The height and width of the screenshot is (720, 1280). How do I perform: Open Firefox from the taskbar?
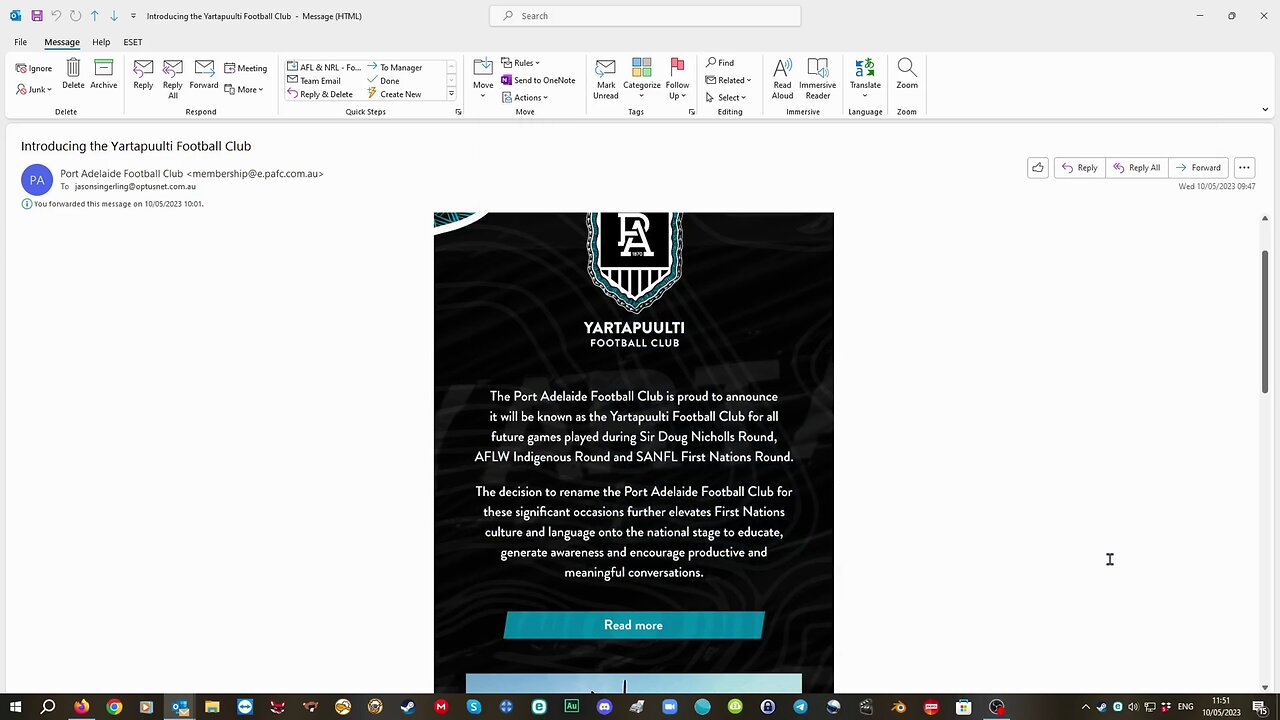(81, 707)
